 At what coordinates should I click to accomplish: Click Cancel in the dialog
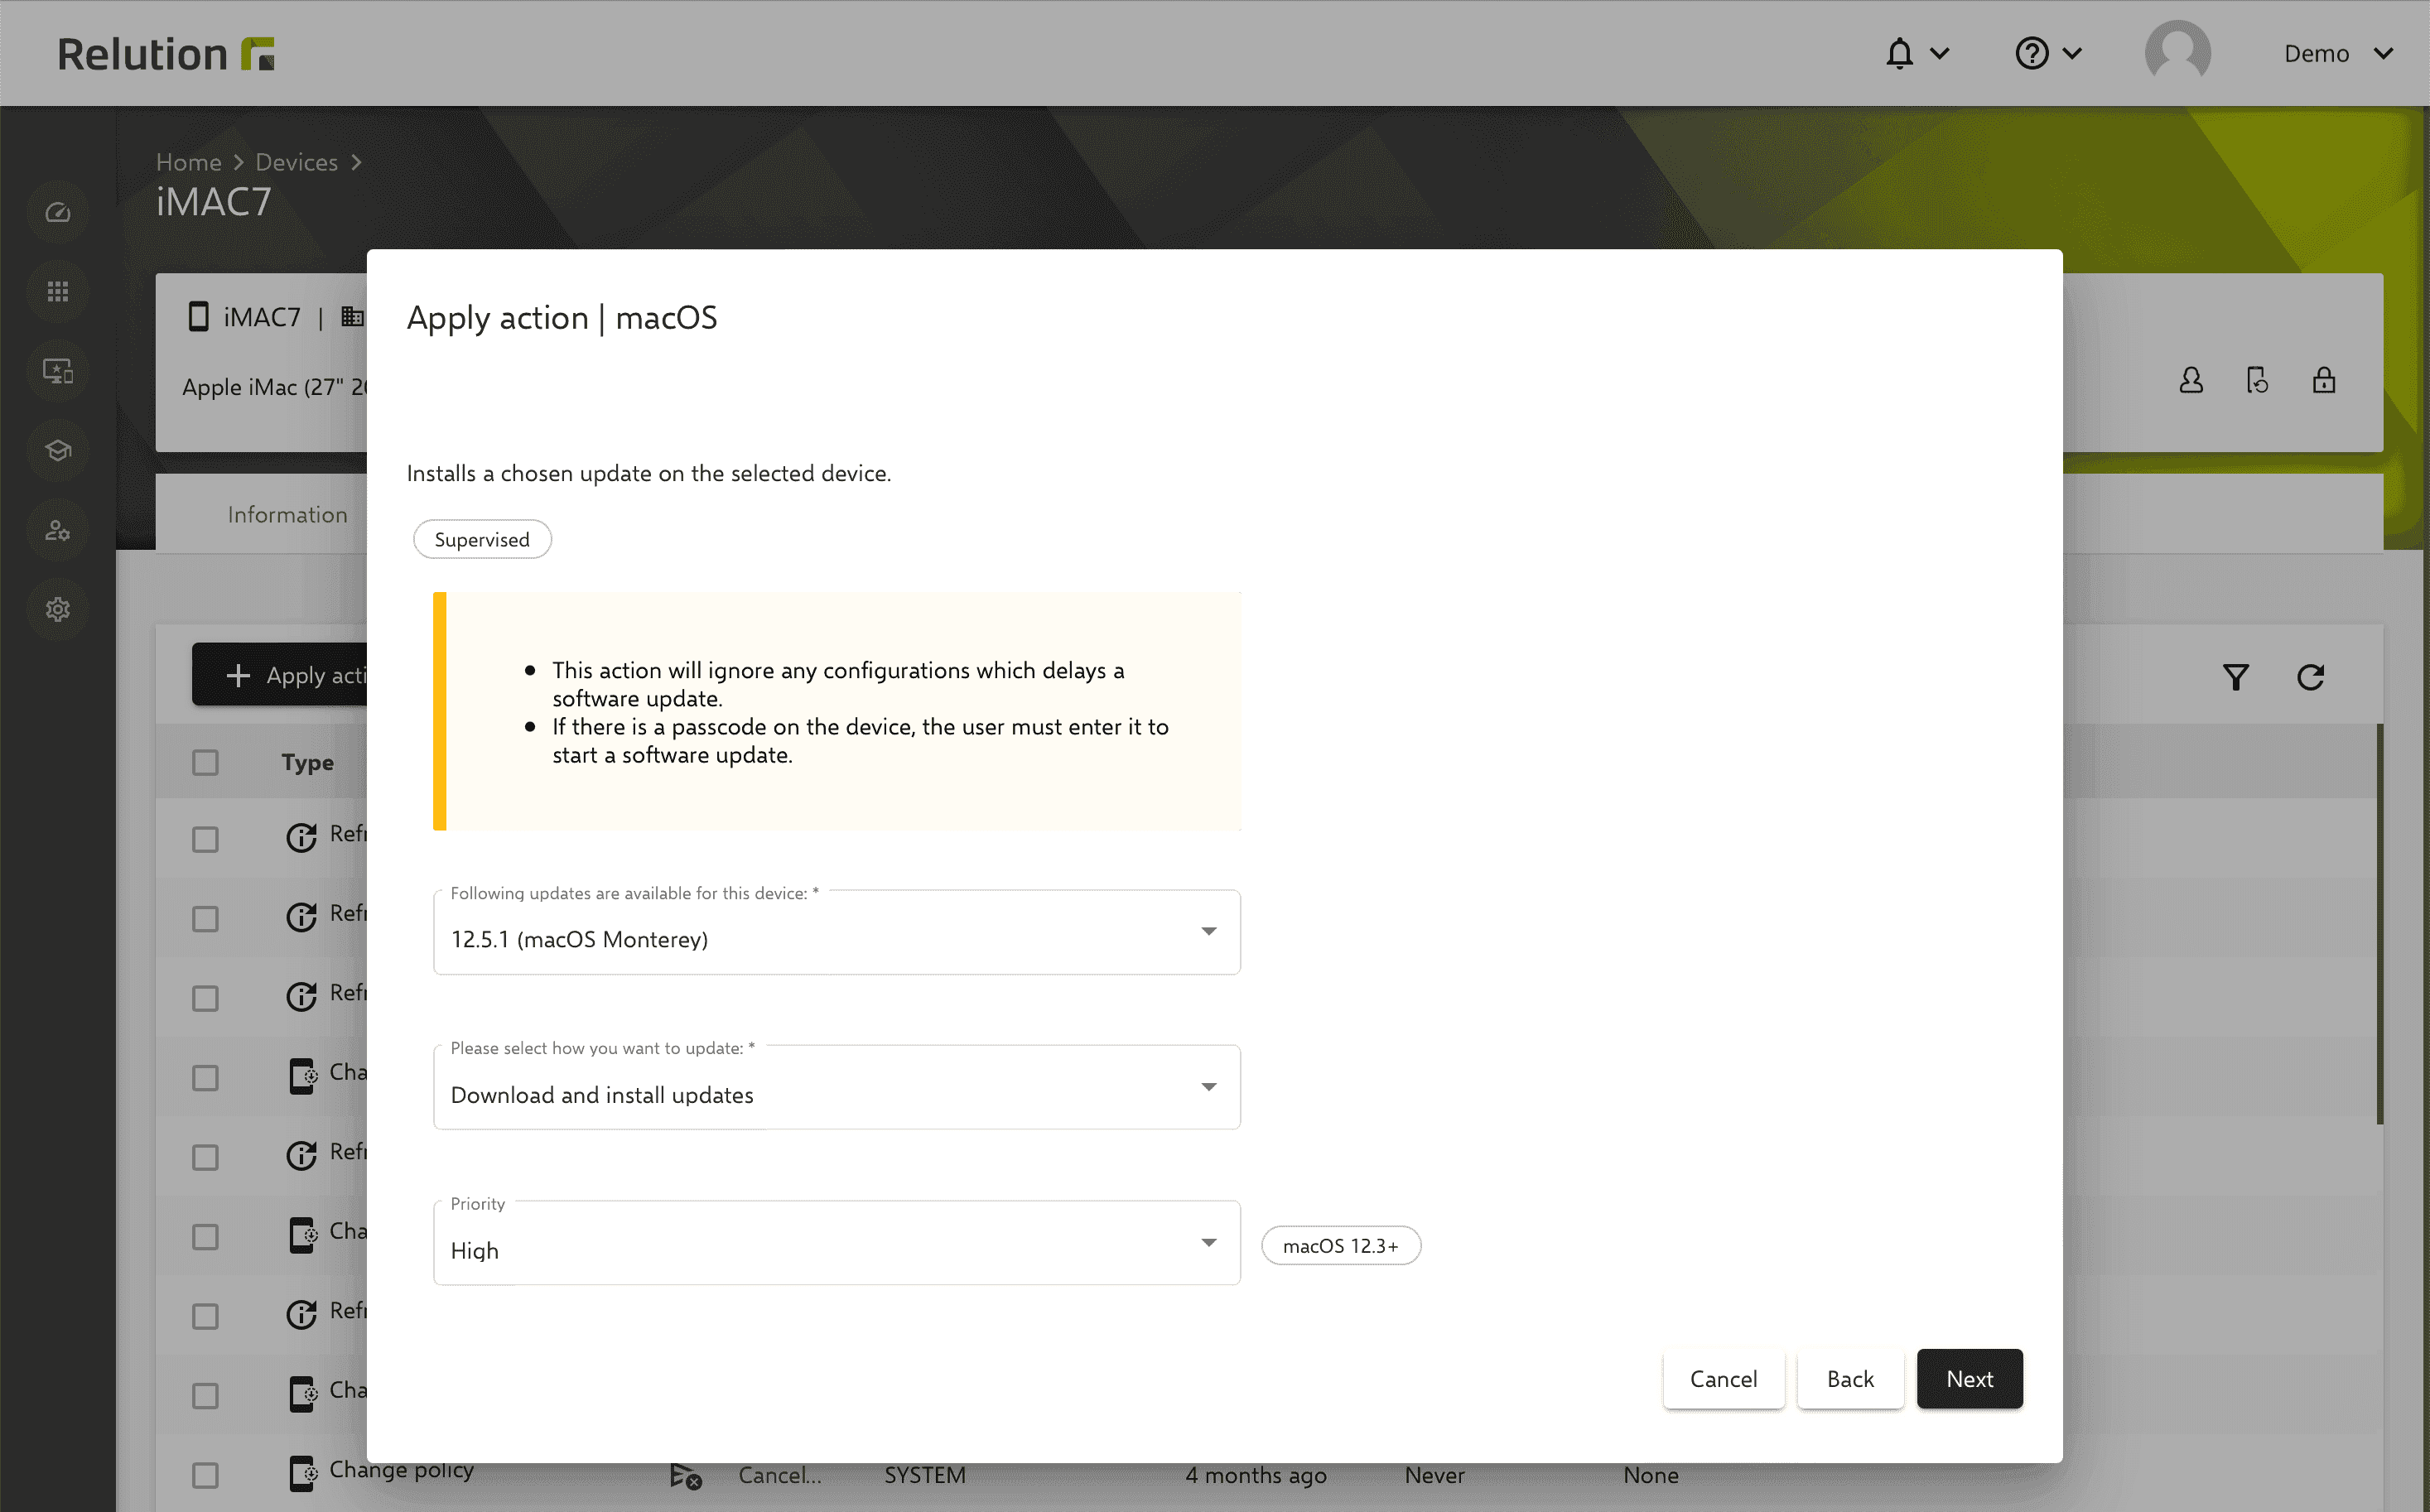click(1723, 1379)
